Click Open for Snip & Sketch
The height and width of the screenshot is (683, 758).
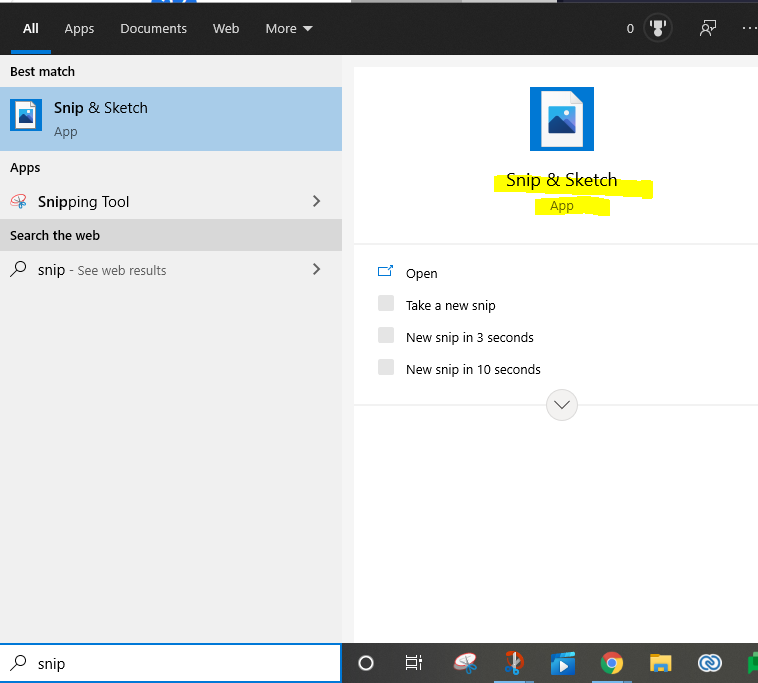[x=421, y=273]
